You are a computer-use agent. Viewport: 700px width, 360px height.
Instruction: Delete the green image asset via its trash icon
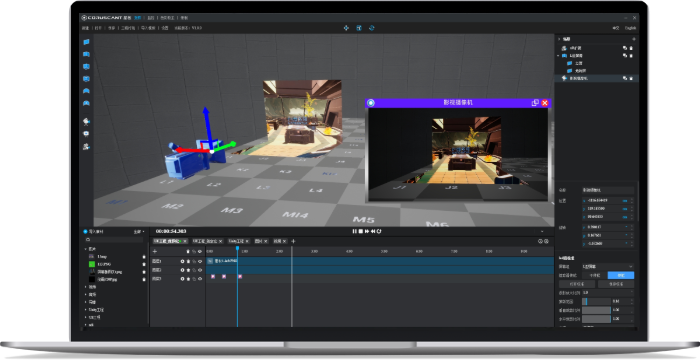[x=144, y=264]
